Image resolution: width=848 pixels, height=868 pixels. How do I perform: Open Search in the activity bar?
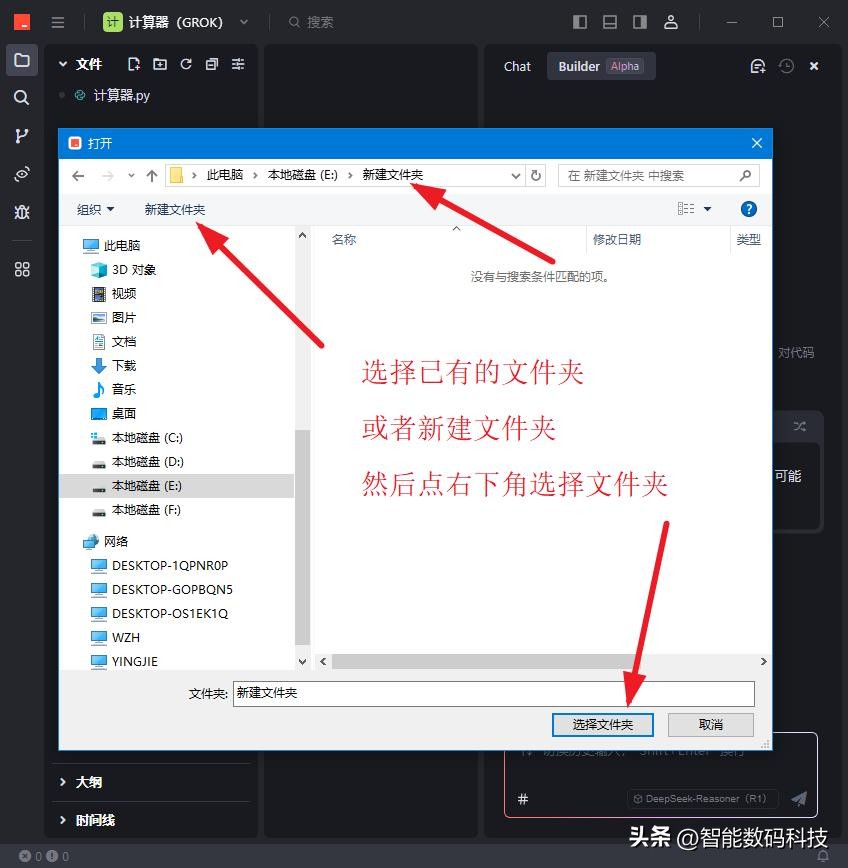point(22,97)
